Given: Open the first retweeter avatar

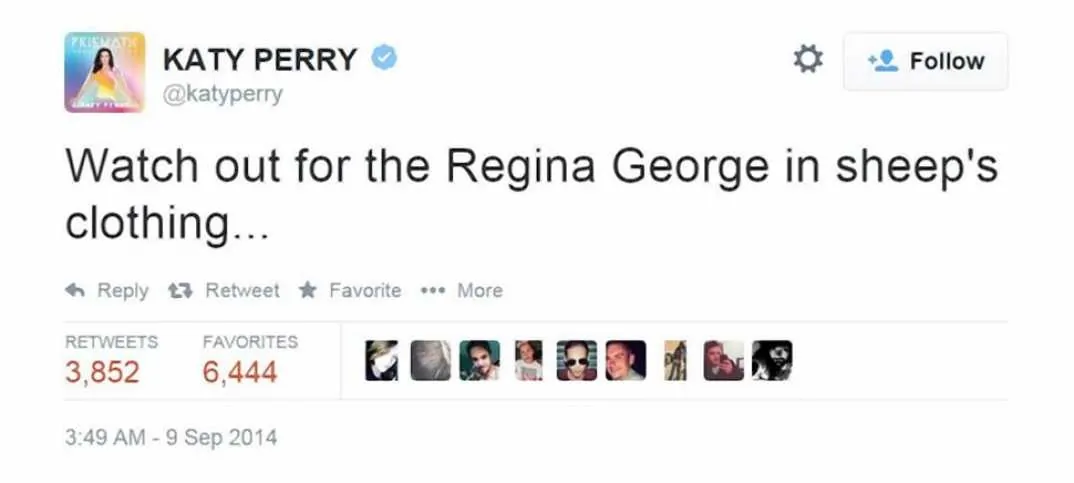Looking at the screenshot, I should pos(382,360).
